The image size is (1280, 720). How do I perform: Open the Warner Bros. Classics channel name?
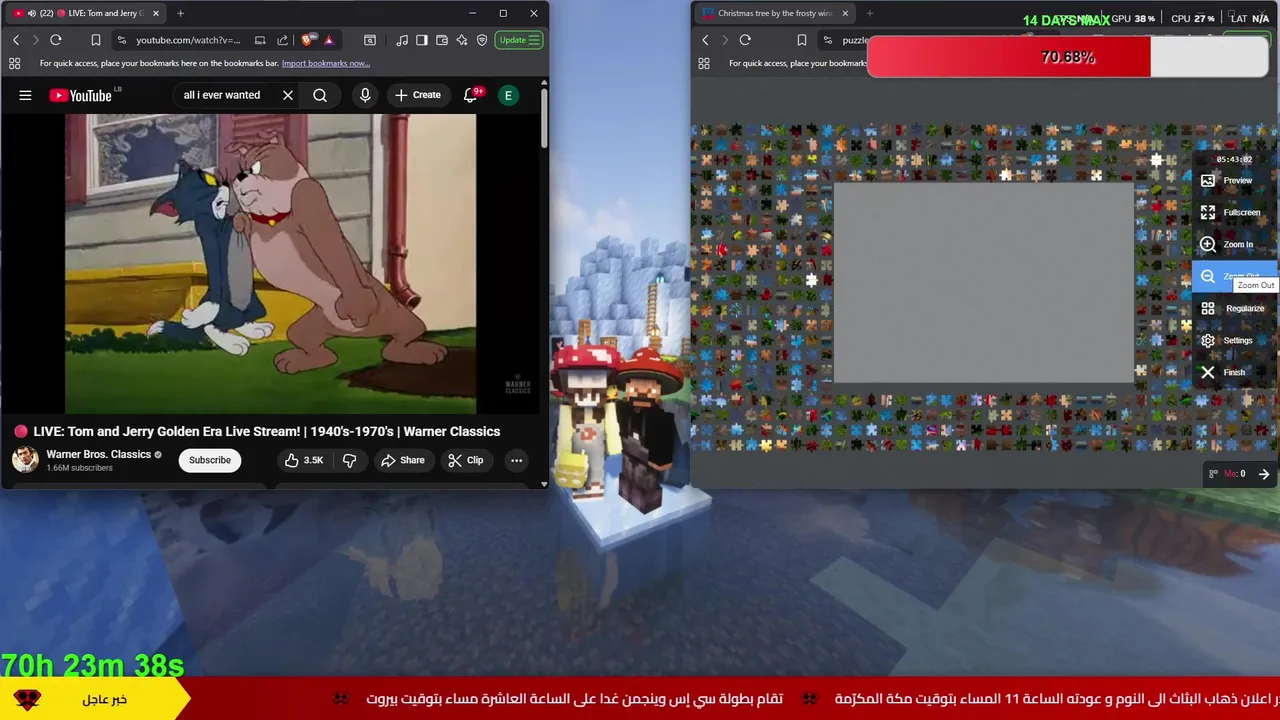pyautogui.click(x=98, y=454)
